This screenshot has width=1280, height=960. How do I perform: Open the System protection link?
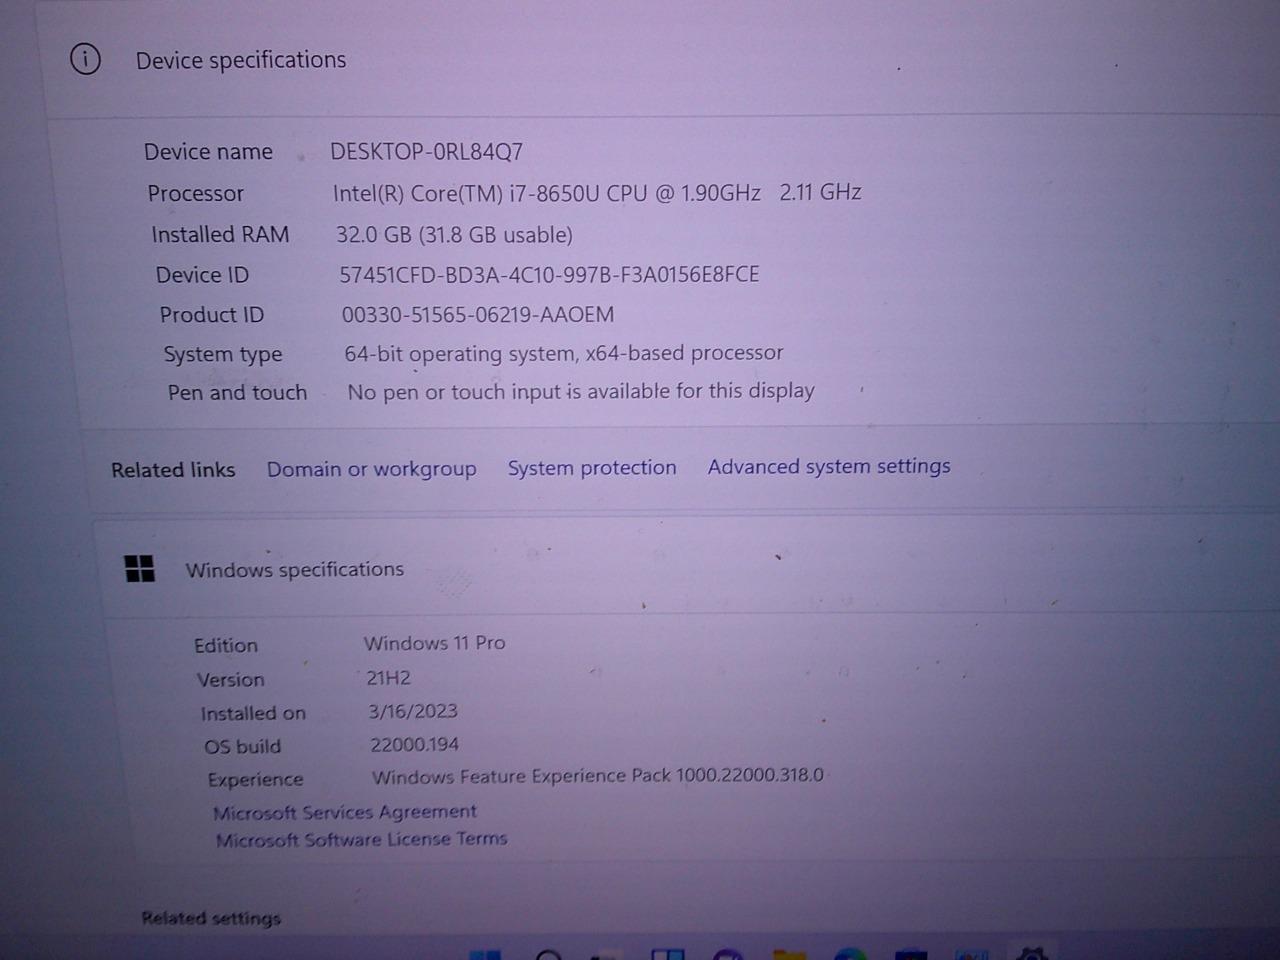[x=591, y=468]
